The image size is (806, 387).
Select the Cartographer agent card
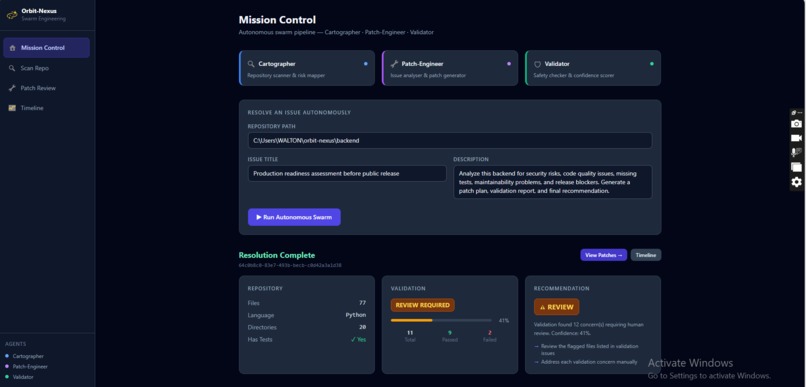tap(307, 68)
